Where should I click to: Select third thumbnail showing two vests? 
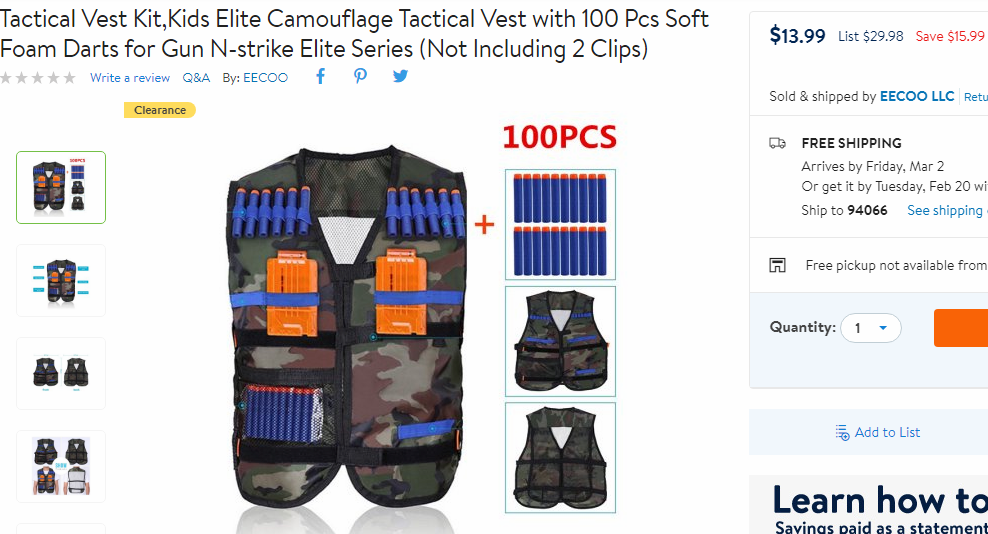pyautogui.click(x=61, y=373)
